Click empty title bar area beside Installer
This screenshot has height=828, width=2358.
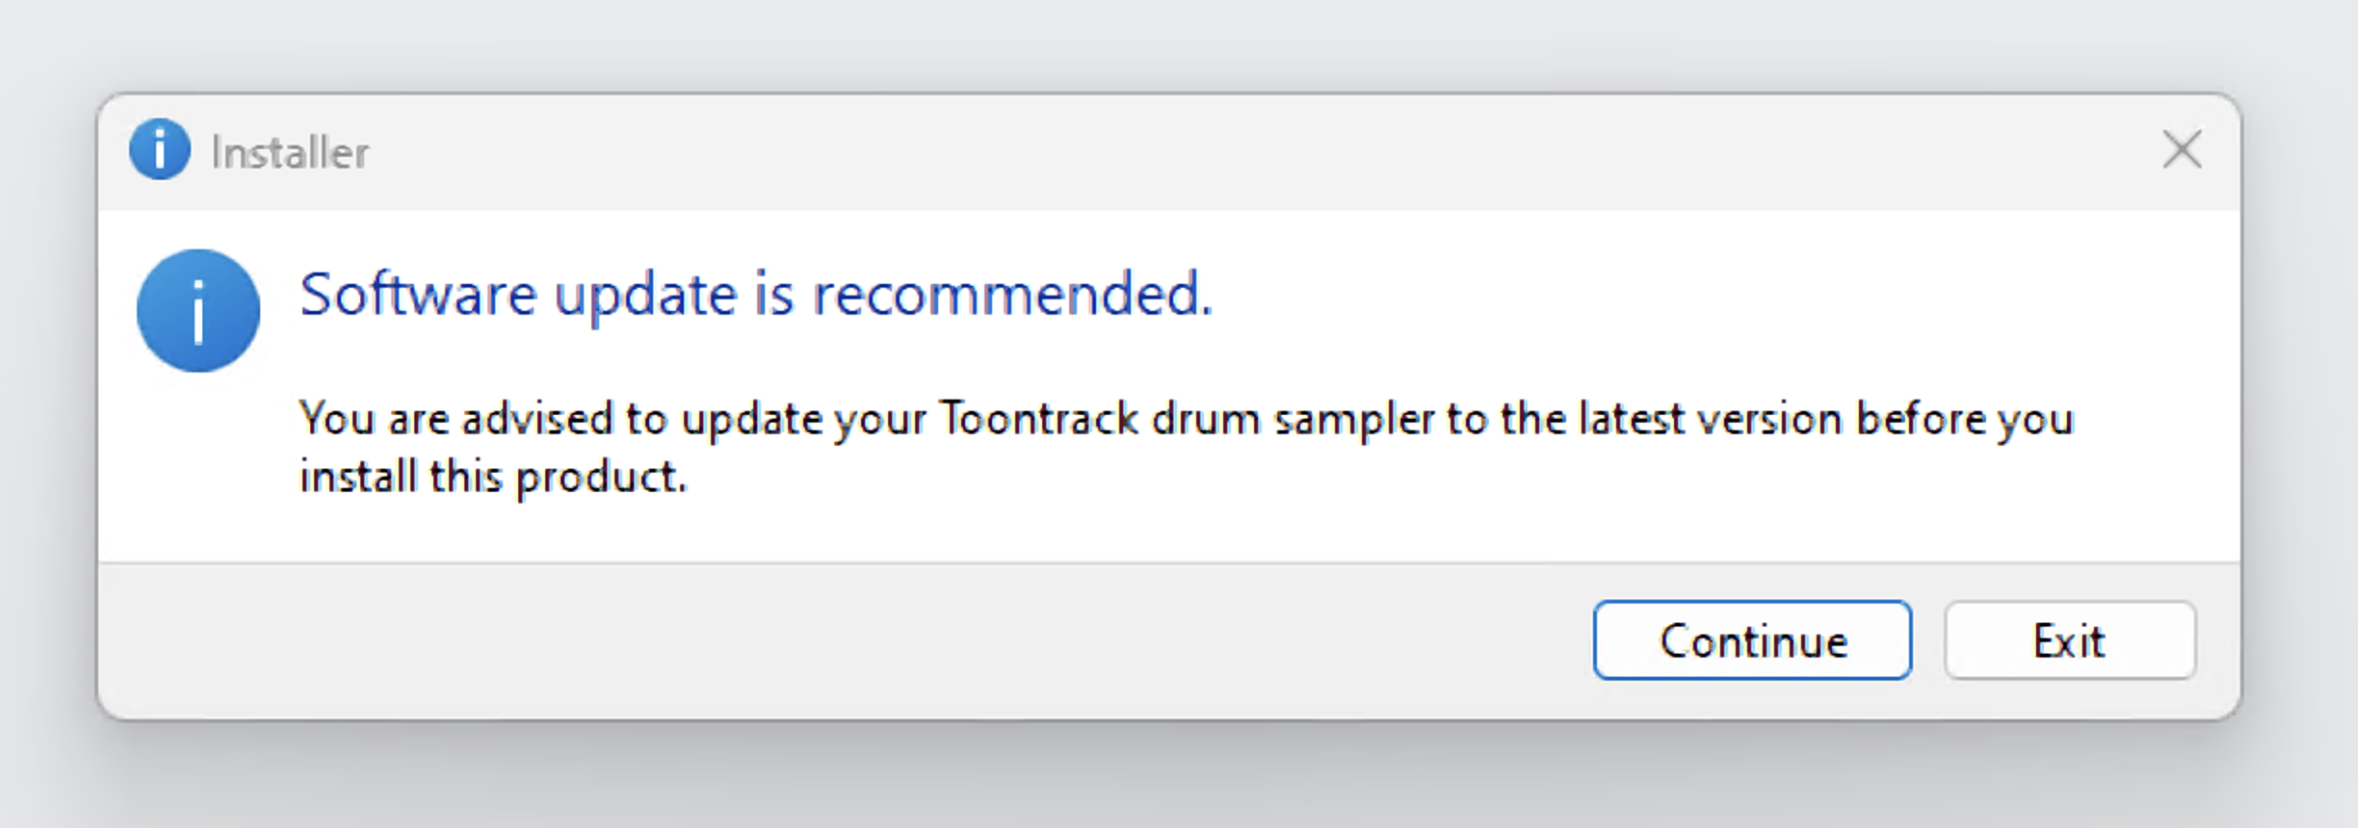coord(1200,152)
